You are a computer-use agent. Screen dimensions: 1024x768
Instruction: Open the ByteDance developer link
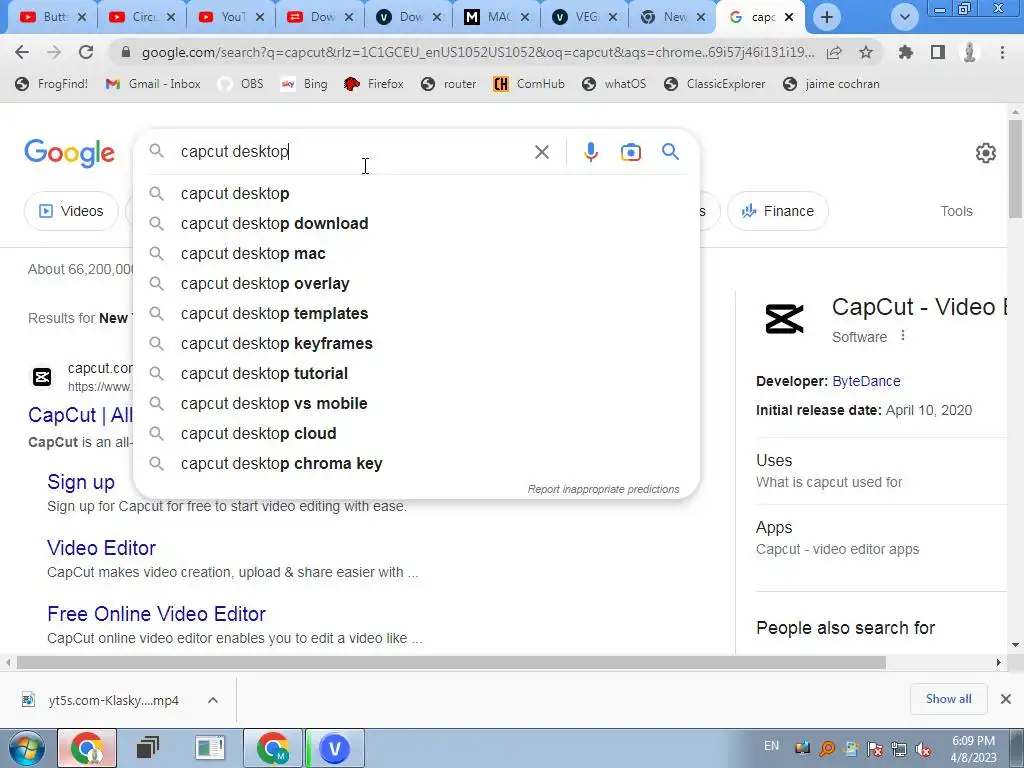(x=866, y=381)
